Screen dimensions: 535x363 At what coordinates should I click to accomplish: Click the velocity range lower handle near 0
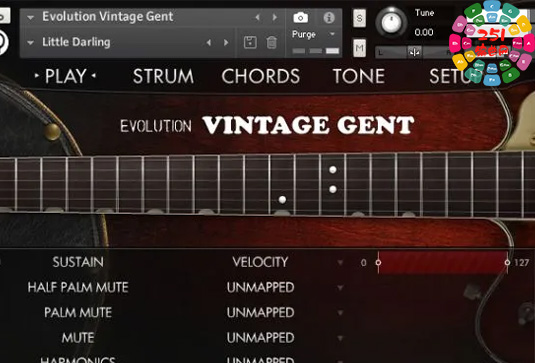(378, 262)
